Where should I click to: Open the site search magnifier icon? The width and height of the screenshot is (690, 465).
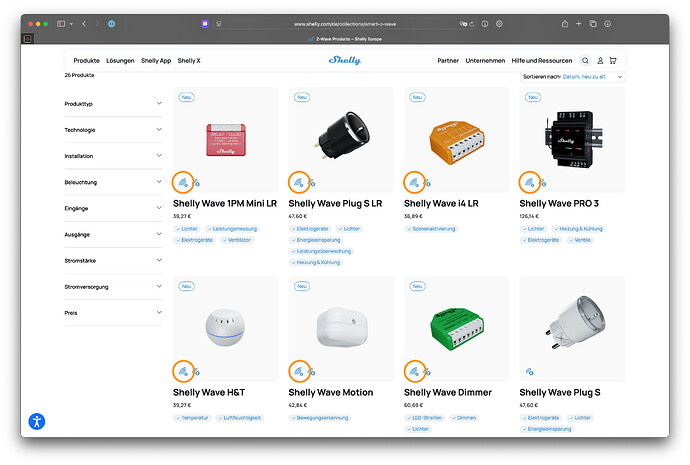click(586, 60)
